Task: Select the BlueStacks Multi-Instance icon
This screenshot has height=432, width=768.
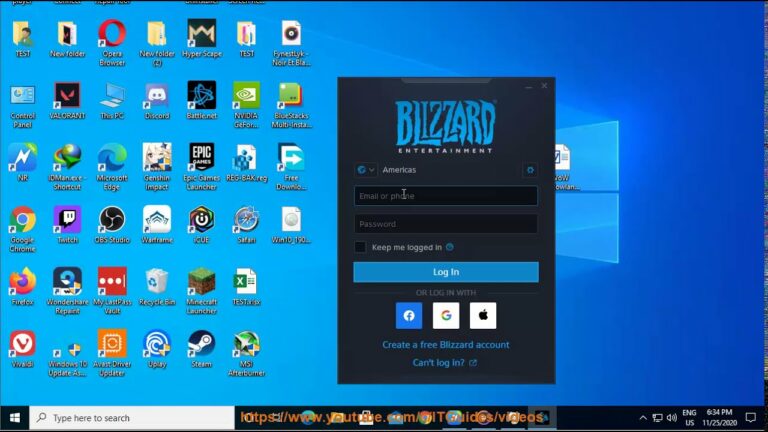Action: tap(291, 105)
